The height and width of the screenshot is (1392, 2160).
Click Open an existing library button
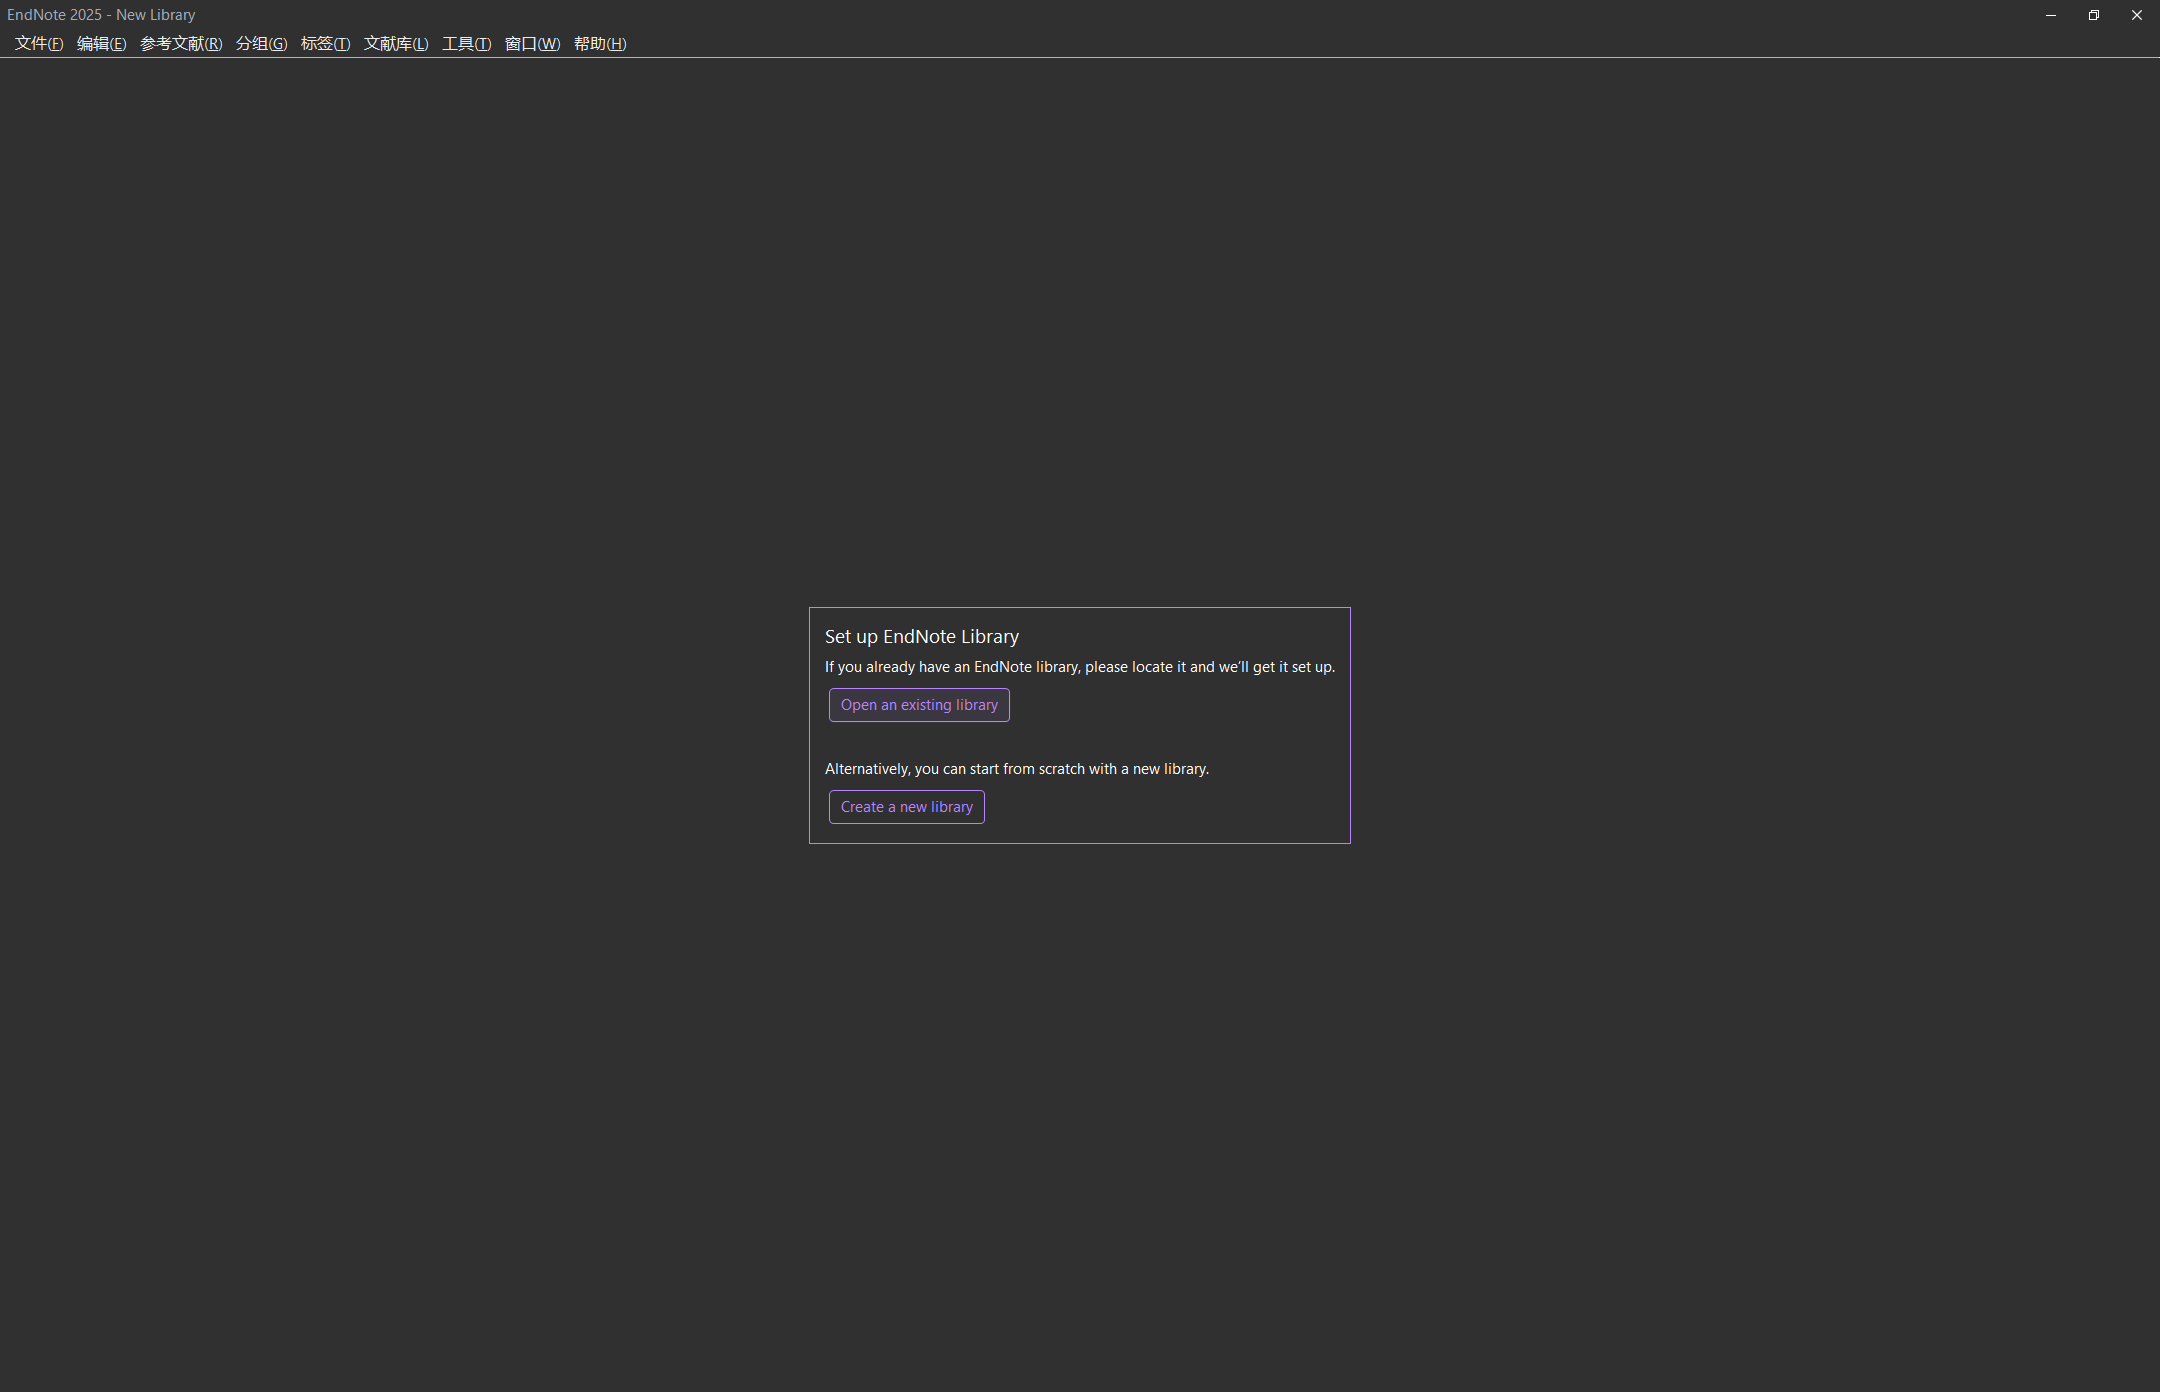[919, 705]
